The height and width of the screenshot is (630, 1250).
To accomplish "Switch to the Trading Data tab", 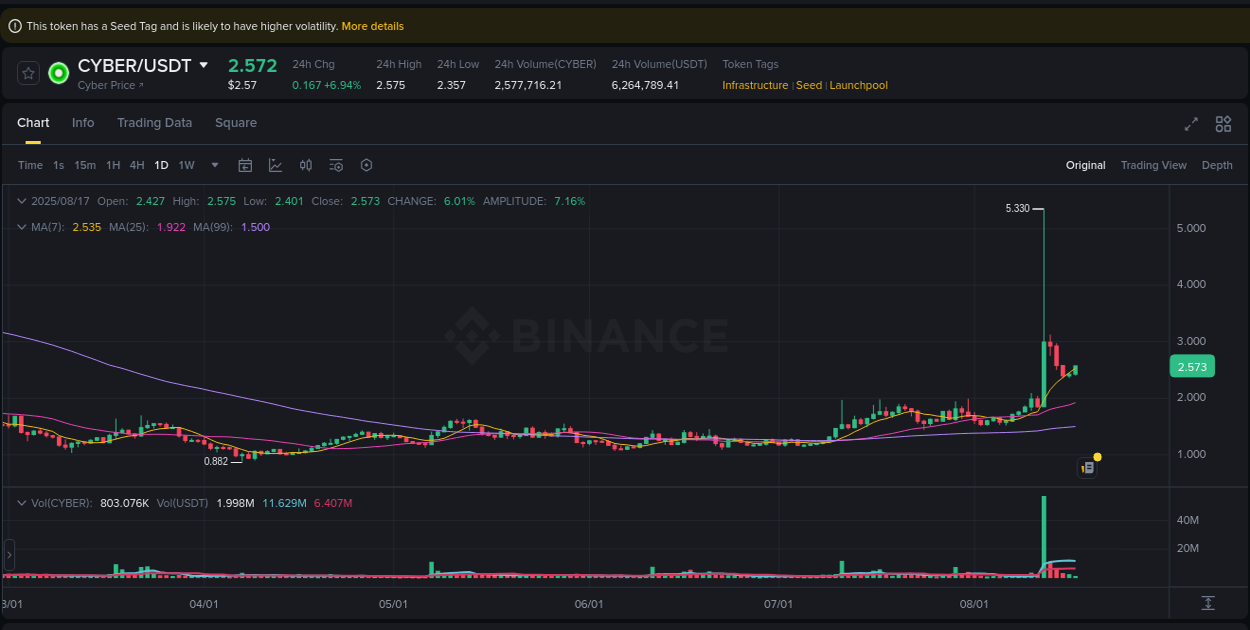I will click(x=155, y=123).
